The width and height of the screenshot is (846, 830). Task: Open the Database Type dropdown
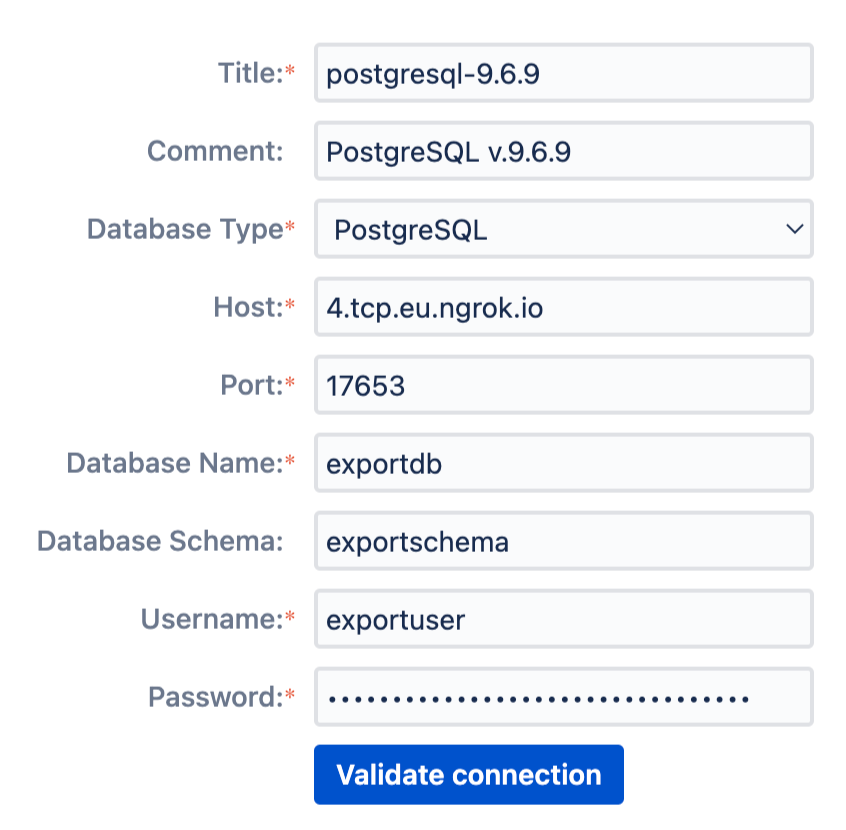563,229
